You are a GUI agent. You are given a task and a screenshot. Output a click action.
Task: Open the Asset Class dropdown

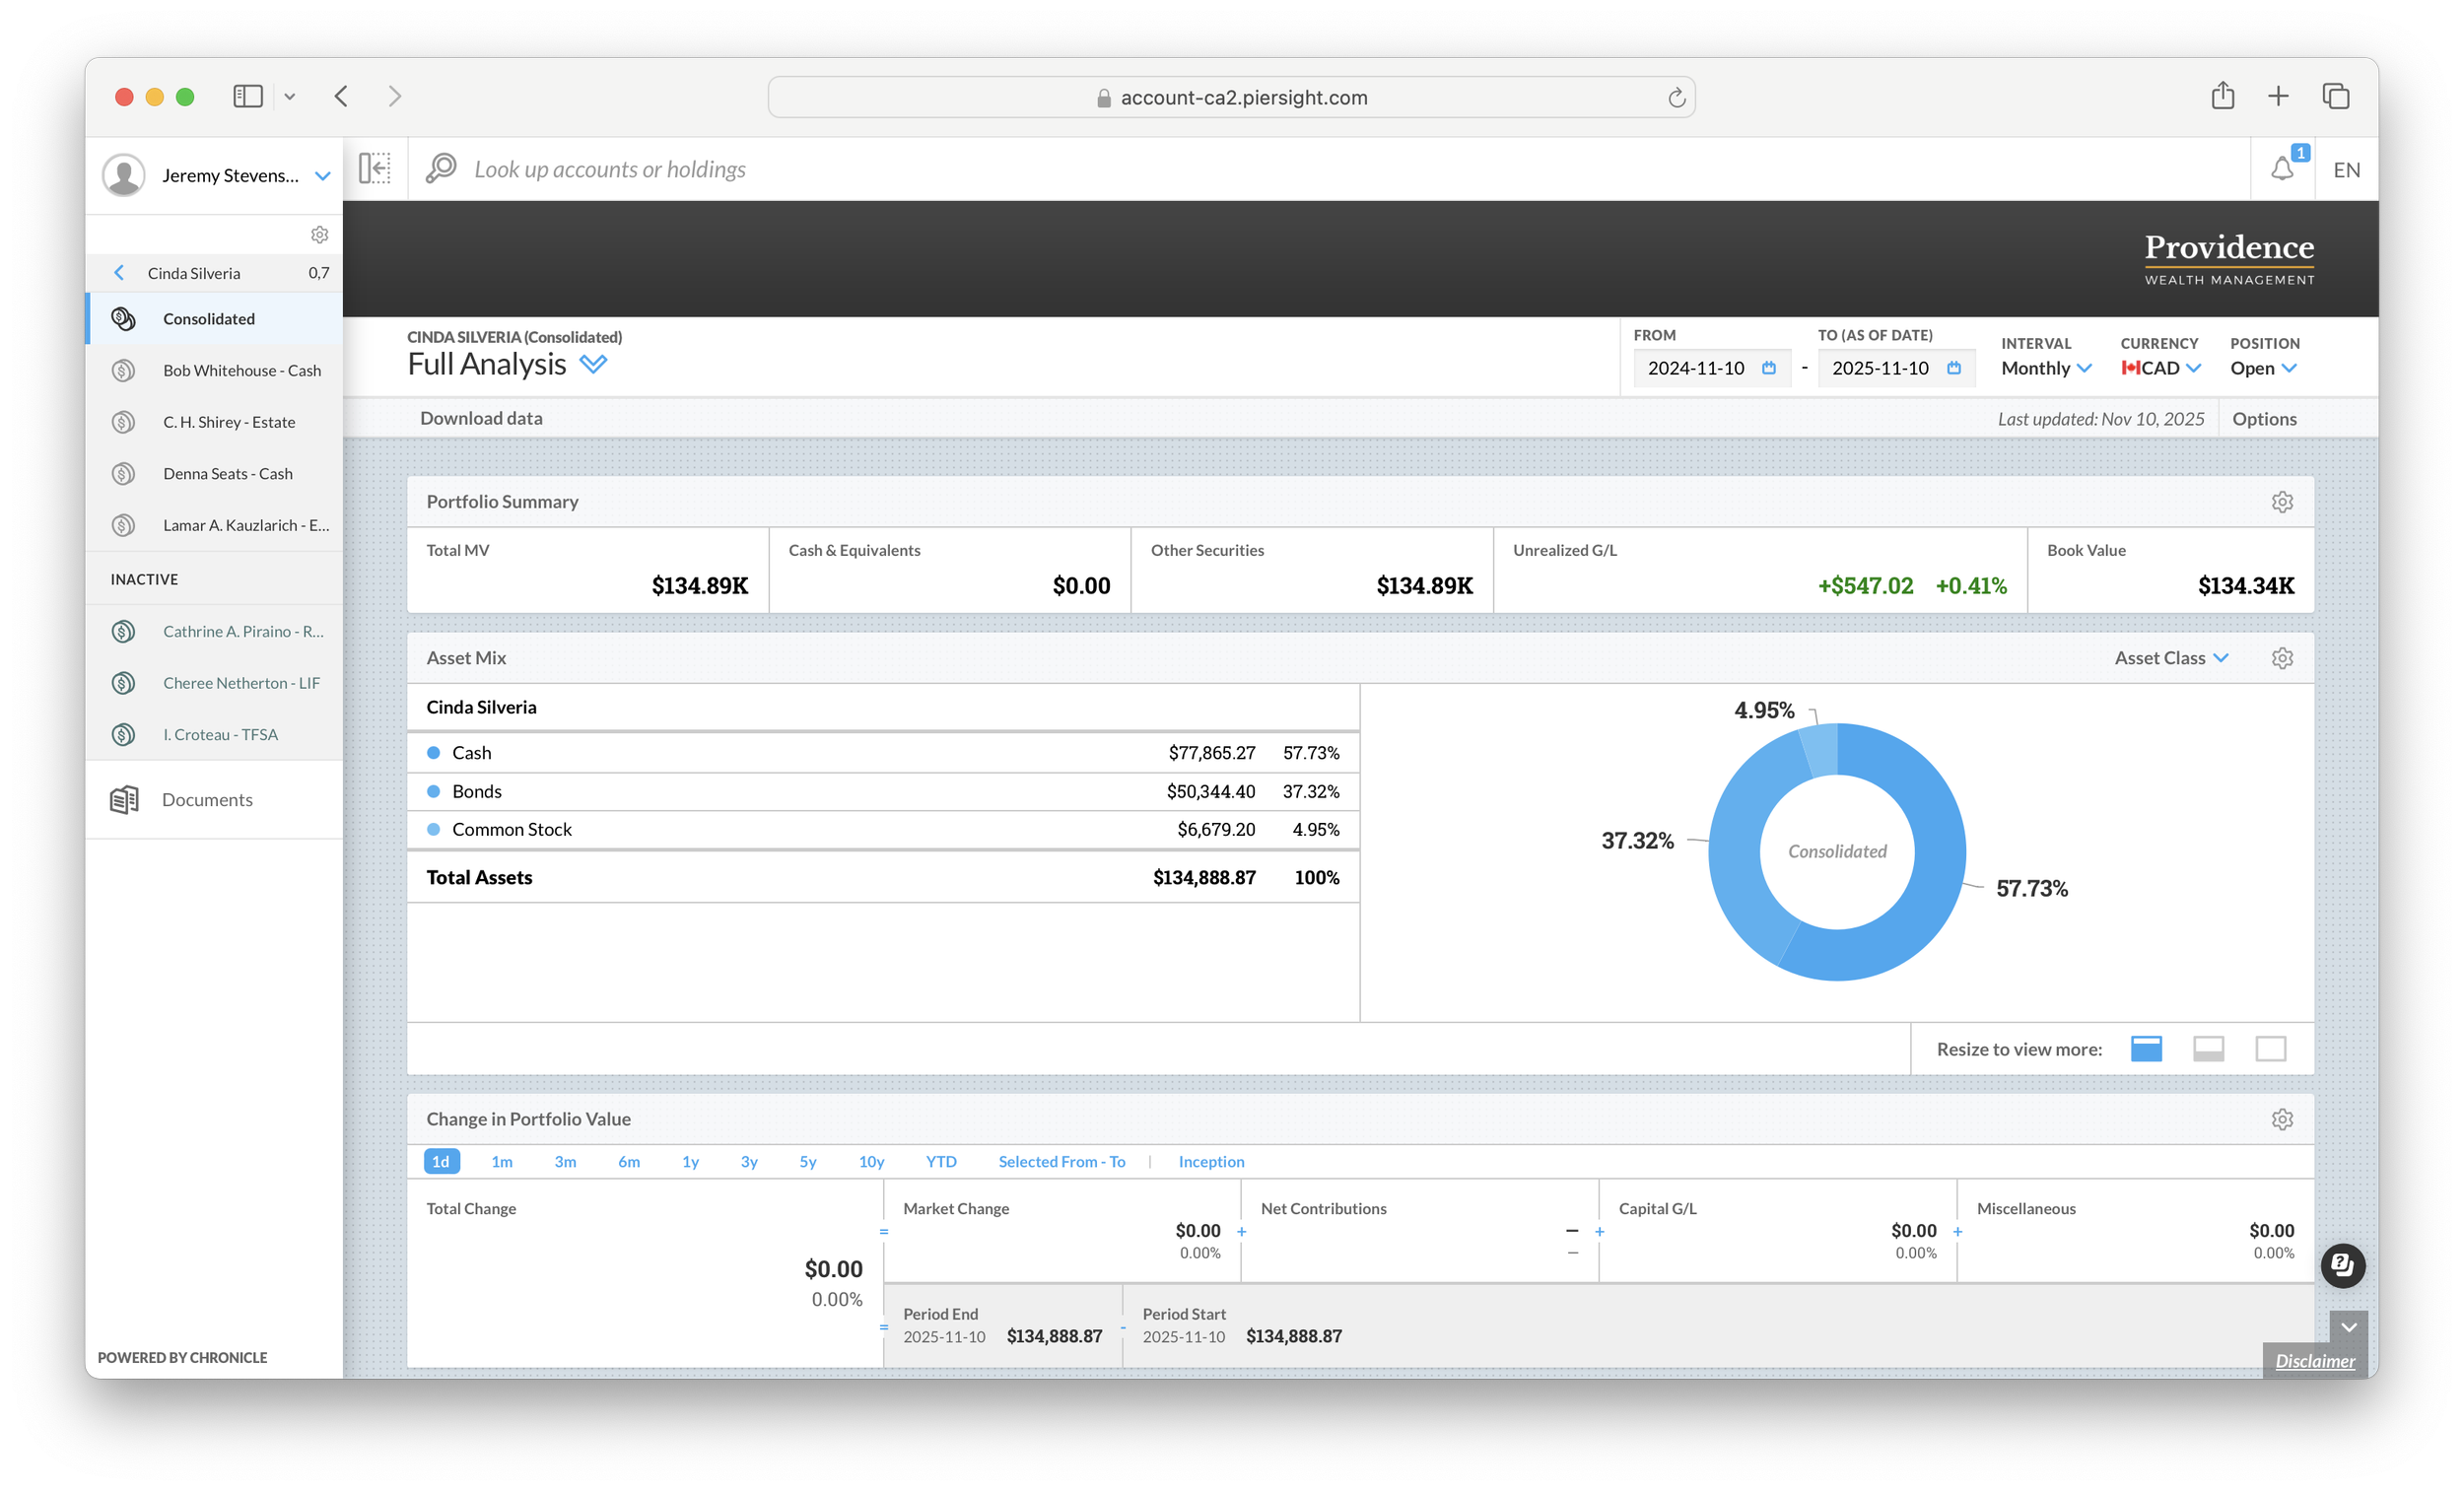2171,658
